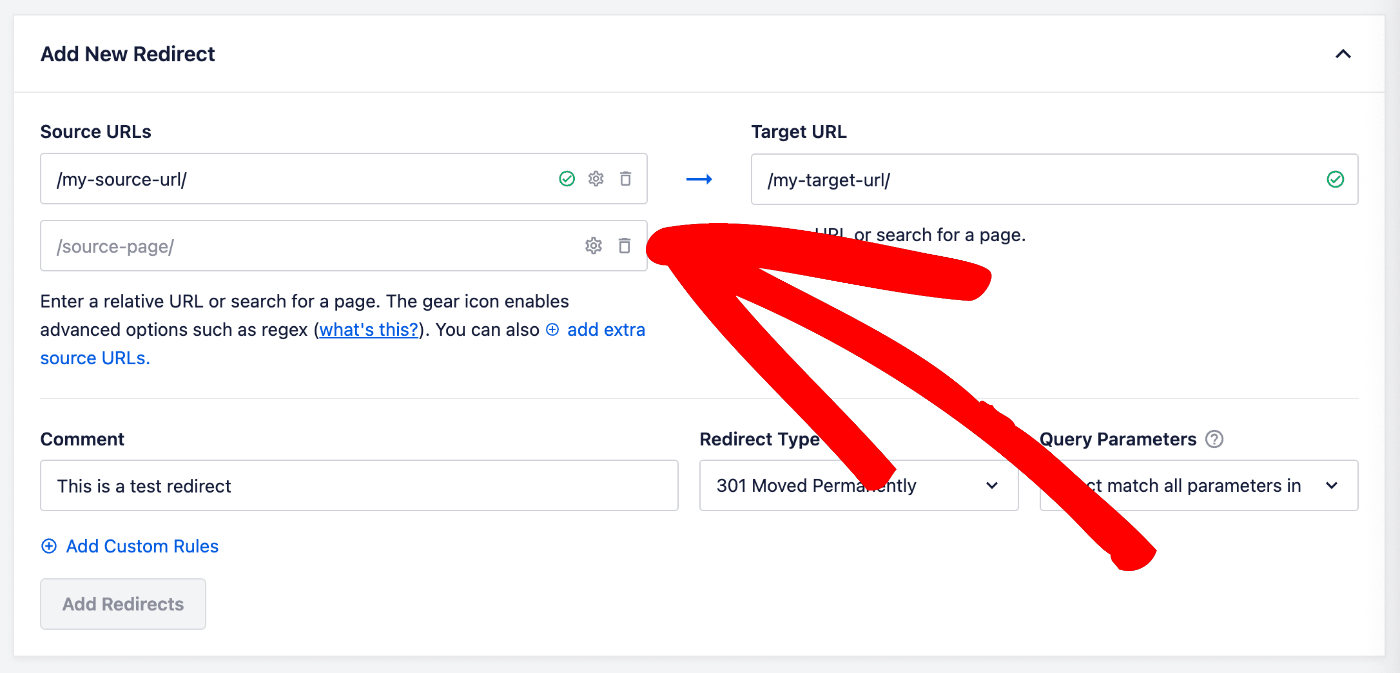This screenshot has width=1400, height=673.
Task: Click into the empty /source-page/ input
Action: click(300, 246)
